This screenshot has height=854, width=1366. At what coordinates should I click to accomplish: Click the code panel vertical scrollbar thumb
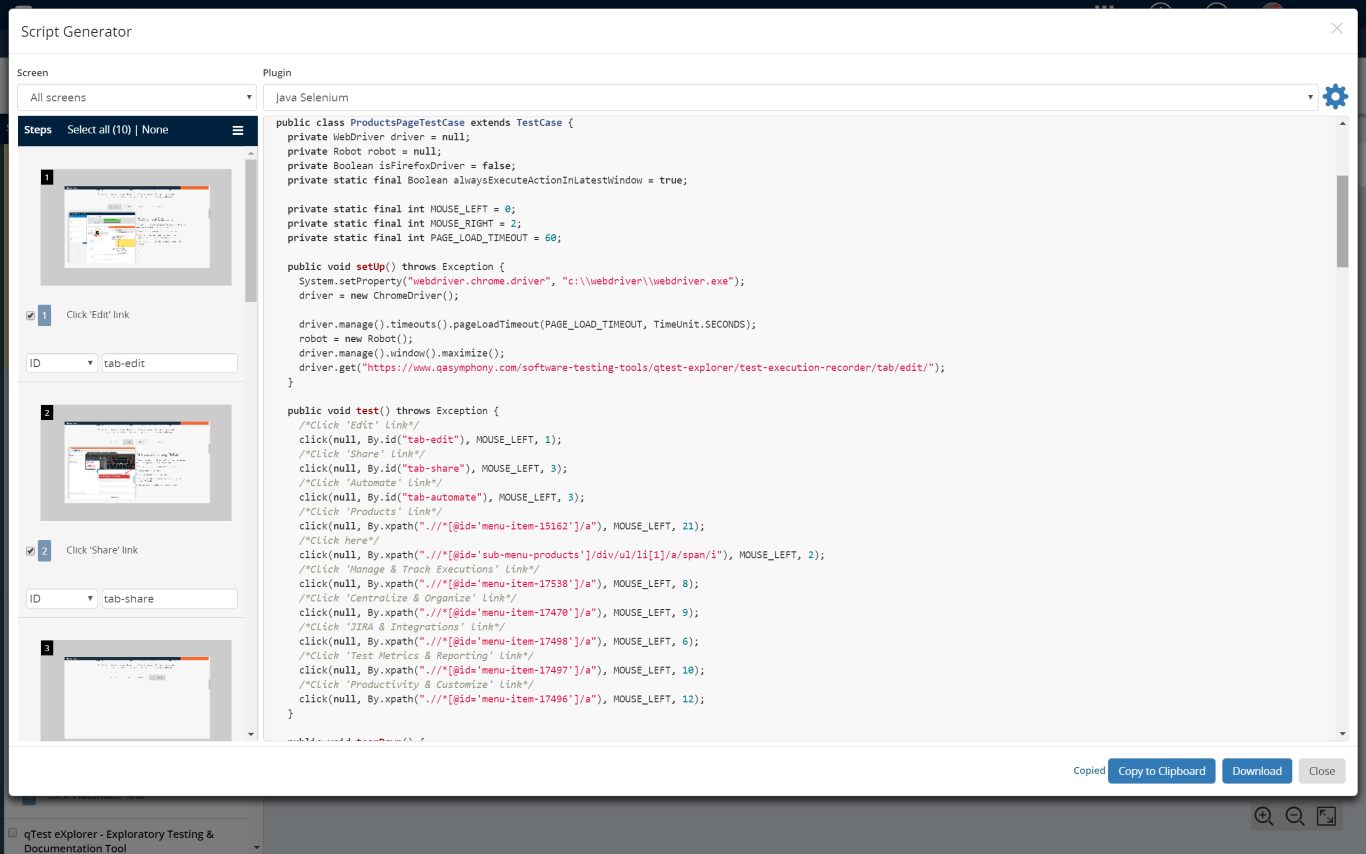[x=1342, y=220]
